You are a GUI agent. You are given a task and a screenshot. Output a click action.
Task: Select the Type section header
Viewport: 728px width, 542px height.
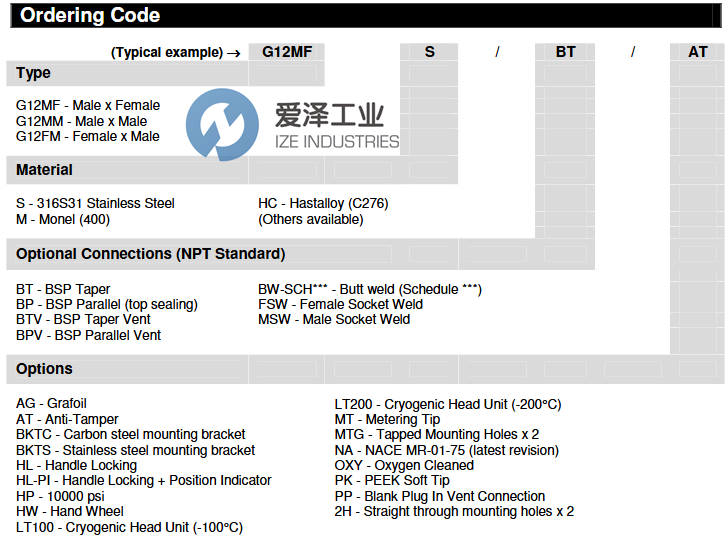pyautogui.click(x=34, y=74)
